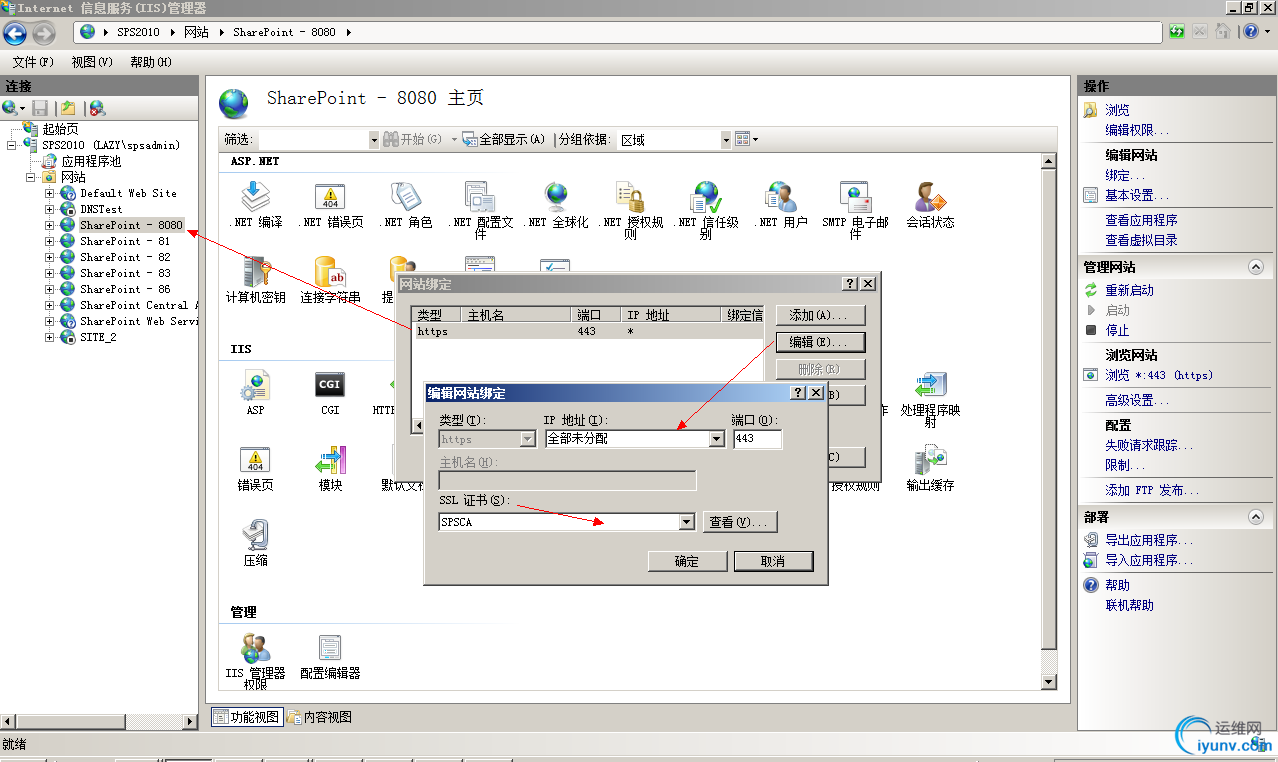Open the 视图(V) menu

[x=92, y=62]
